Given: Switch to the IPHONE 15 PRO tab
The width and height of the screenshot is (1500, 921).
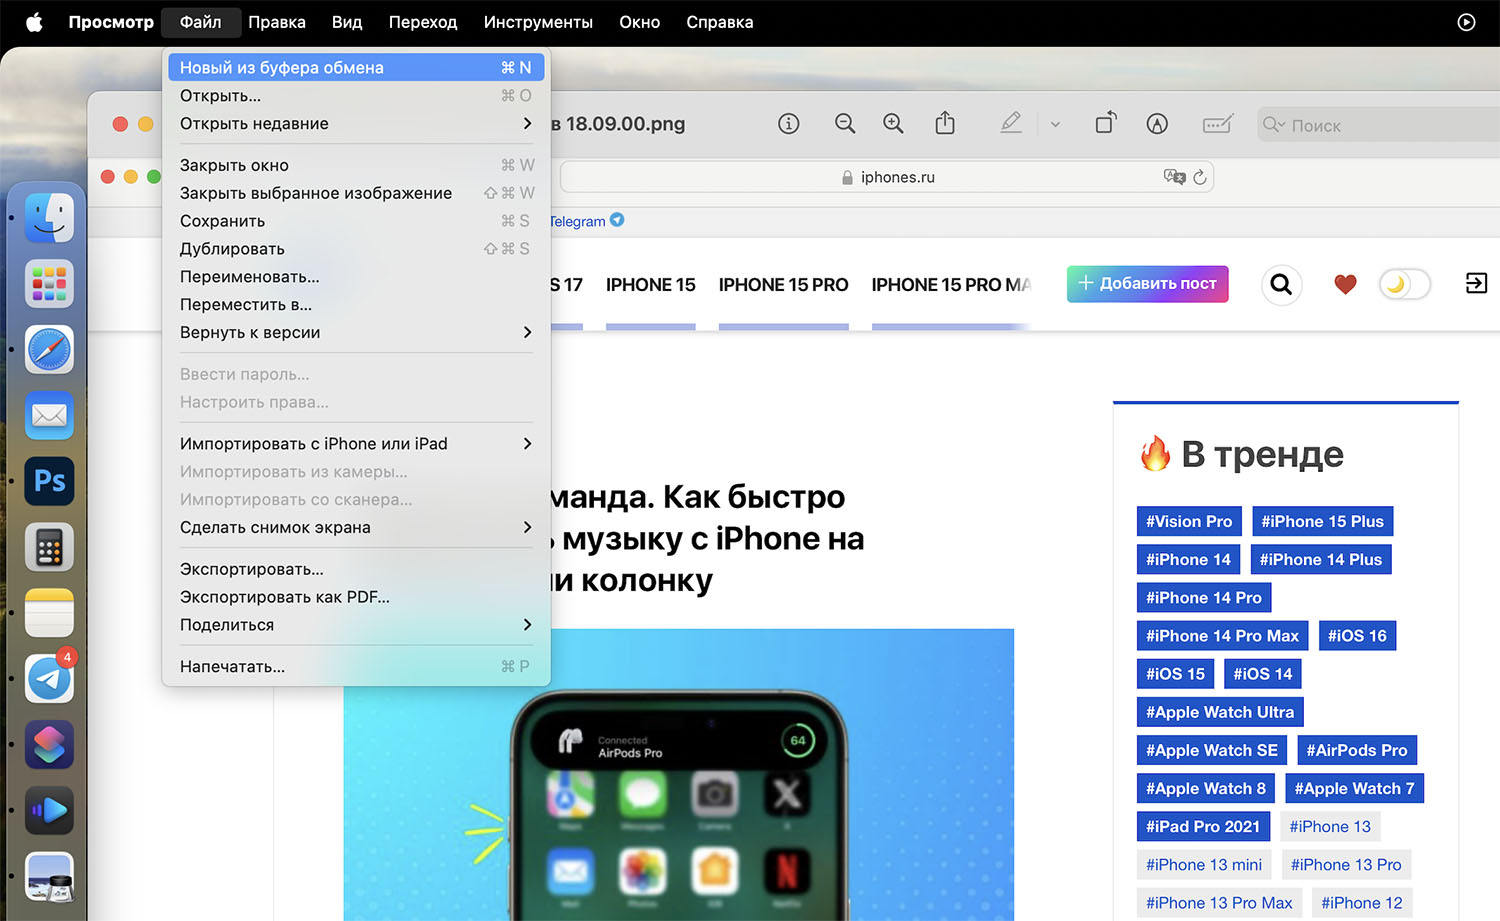Looking at the screenshot, I should click(x=783, y=285).
